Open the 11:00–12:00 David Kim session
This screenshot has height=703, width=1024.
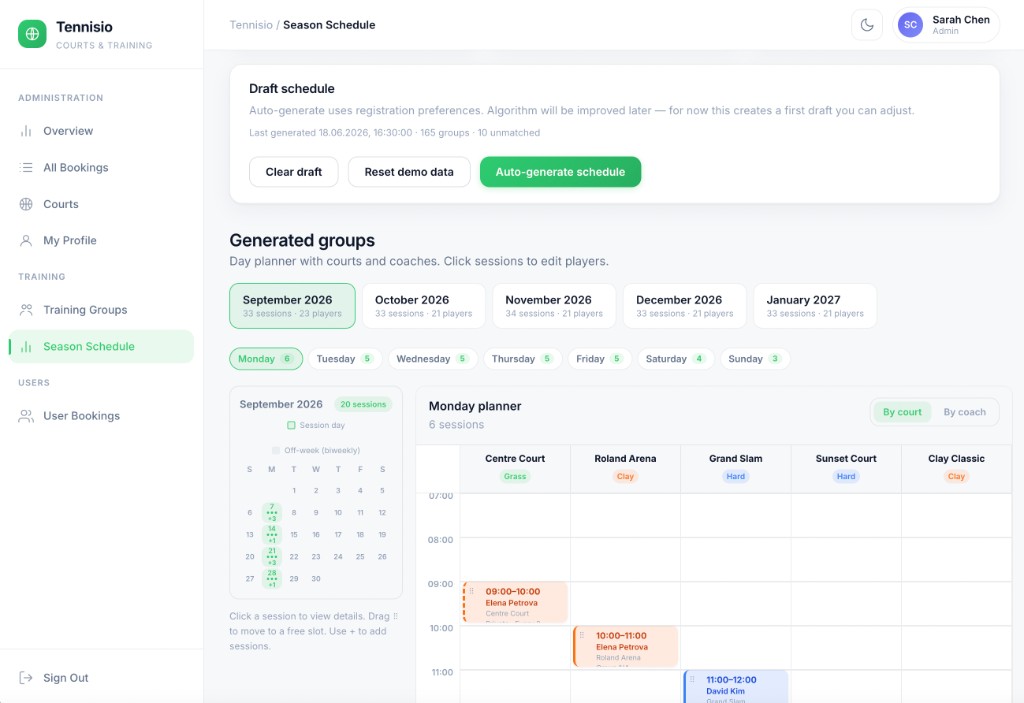[x=735, y=686]
